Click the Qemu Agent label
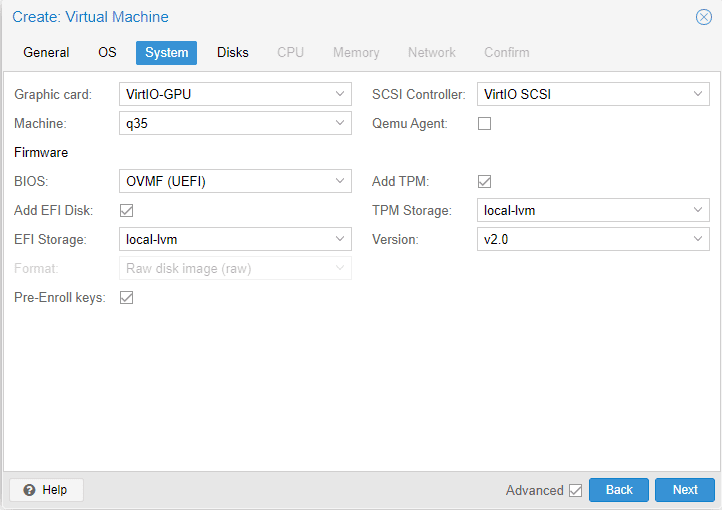The width and height of the screenshot is (722, 510). coord(410,123)
